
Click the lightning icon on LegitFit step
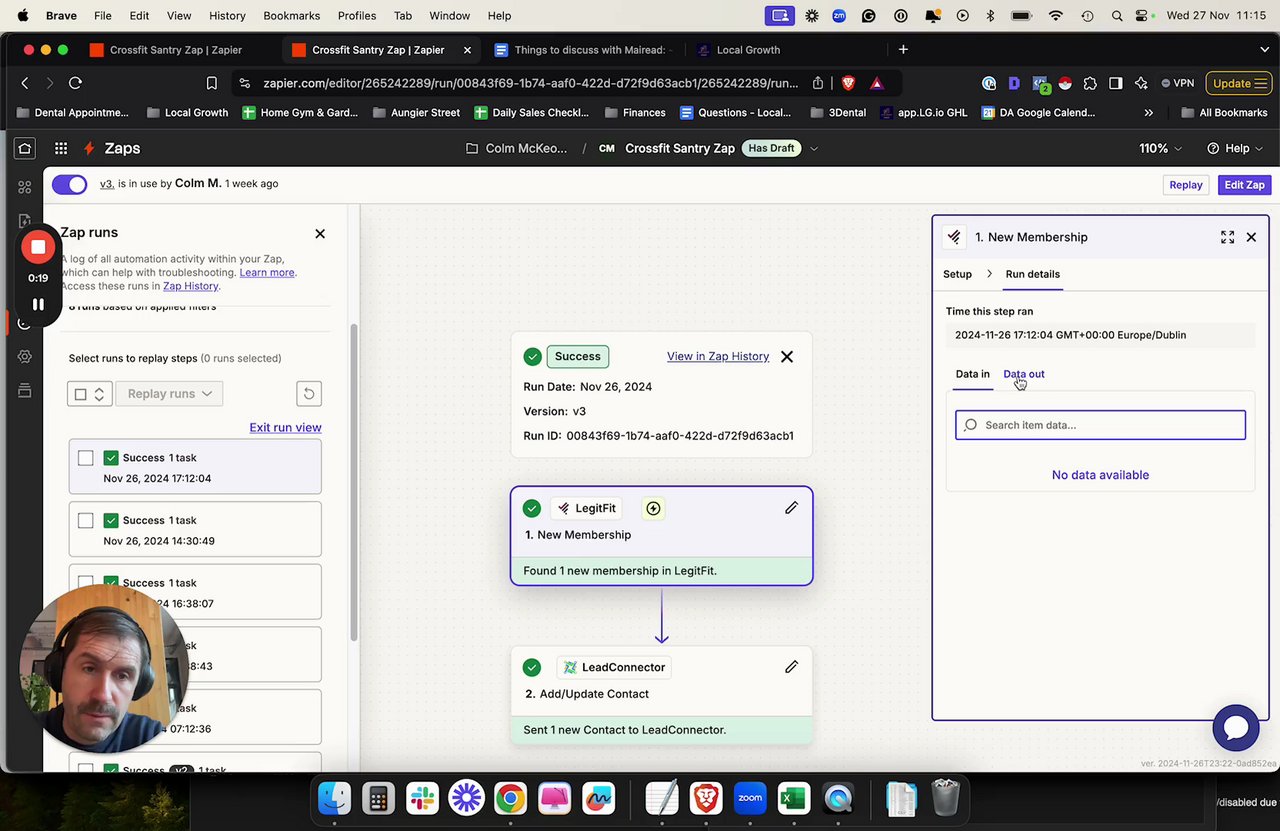[x=653, y=508]
